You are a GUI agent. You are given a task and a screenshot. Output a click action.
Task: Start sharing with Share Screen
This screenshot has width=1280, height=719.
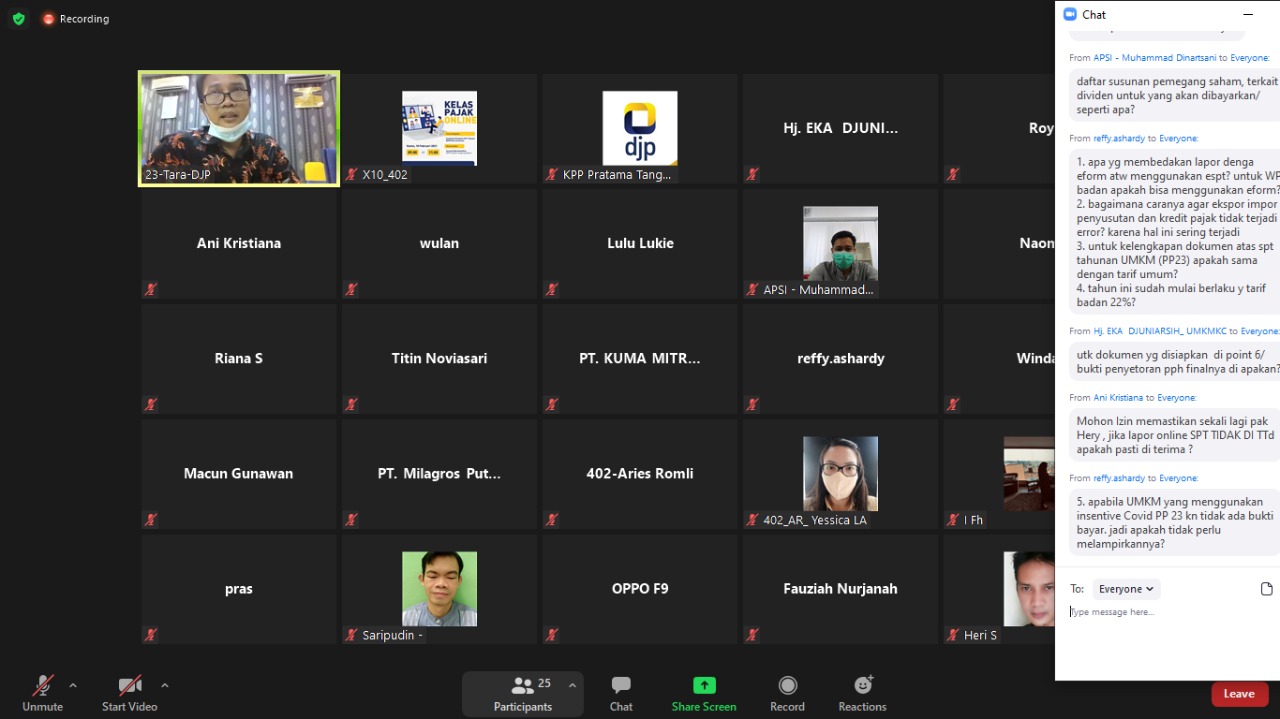click(704, 693)
